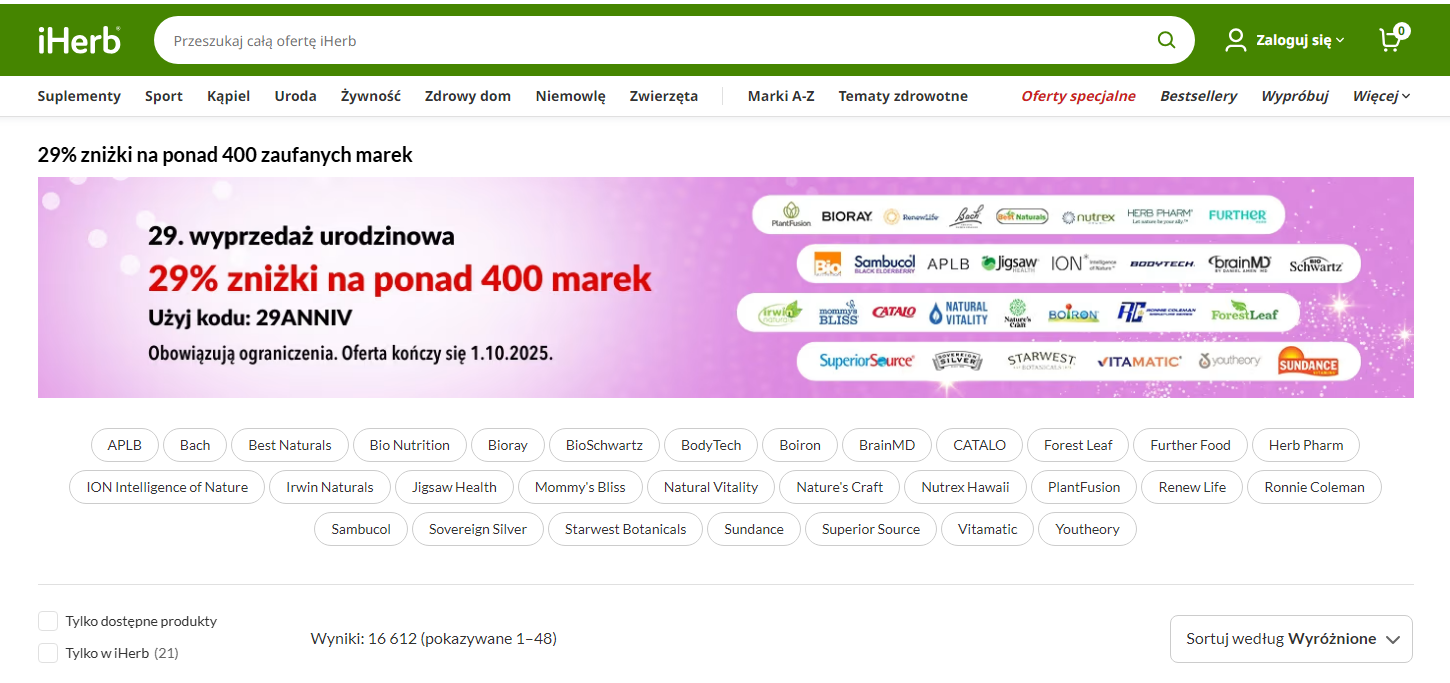Pick Irwin Naturals brand chip
1450x683 pixels.
click(330, 487)
